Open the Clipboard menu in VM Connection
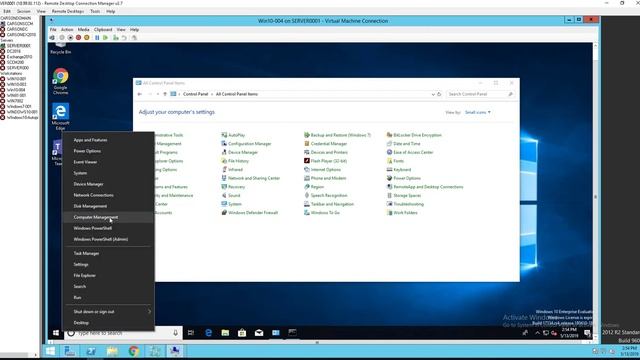Image resolution: width=640 pixels, height=360 pixels. pyautogui.click(x=103, y=30)
